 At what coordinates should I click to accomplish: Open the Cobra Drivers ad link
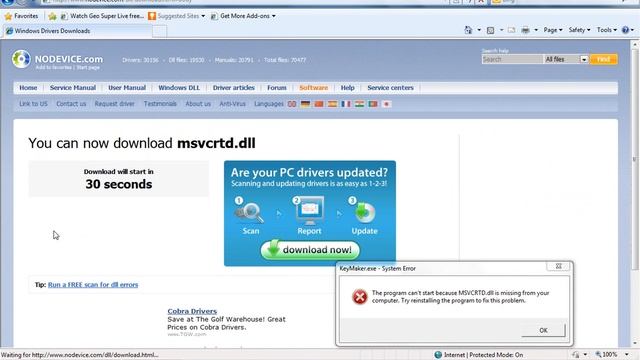click(x=192, y=311)
